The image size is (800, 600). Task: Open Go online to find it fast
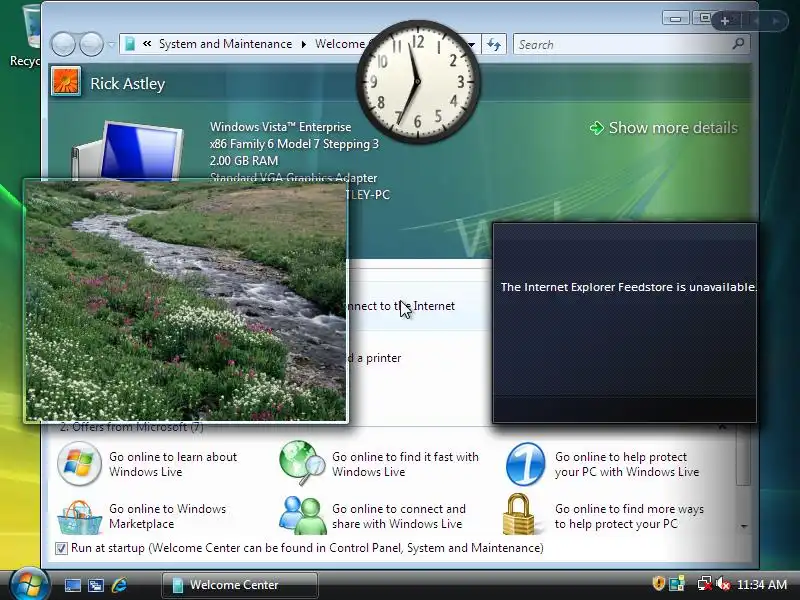point(405,464)
